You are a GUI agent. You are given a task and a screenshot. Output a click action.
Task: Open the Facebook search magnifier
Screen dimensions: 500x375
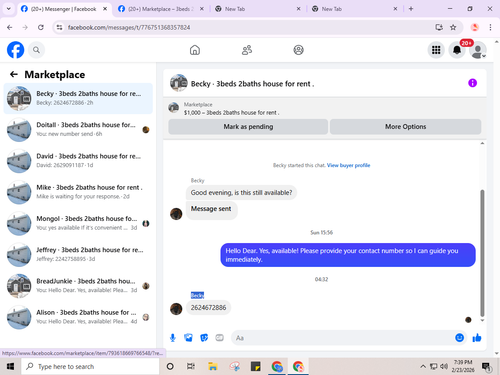[36, 50]
